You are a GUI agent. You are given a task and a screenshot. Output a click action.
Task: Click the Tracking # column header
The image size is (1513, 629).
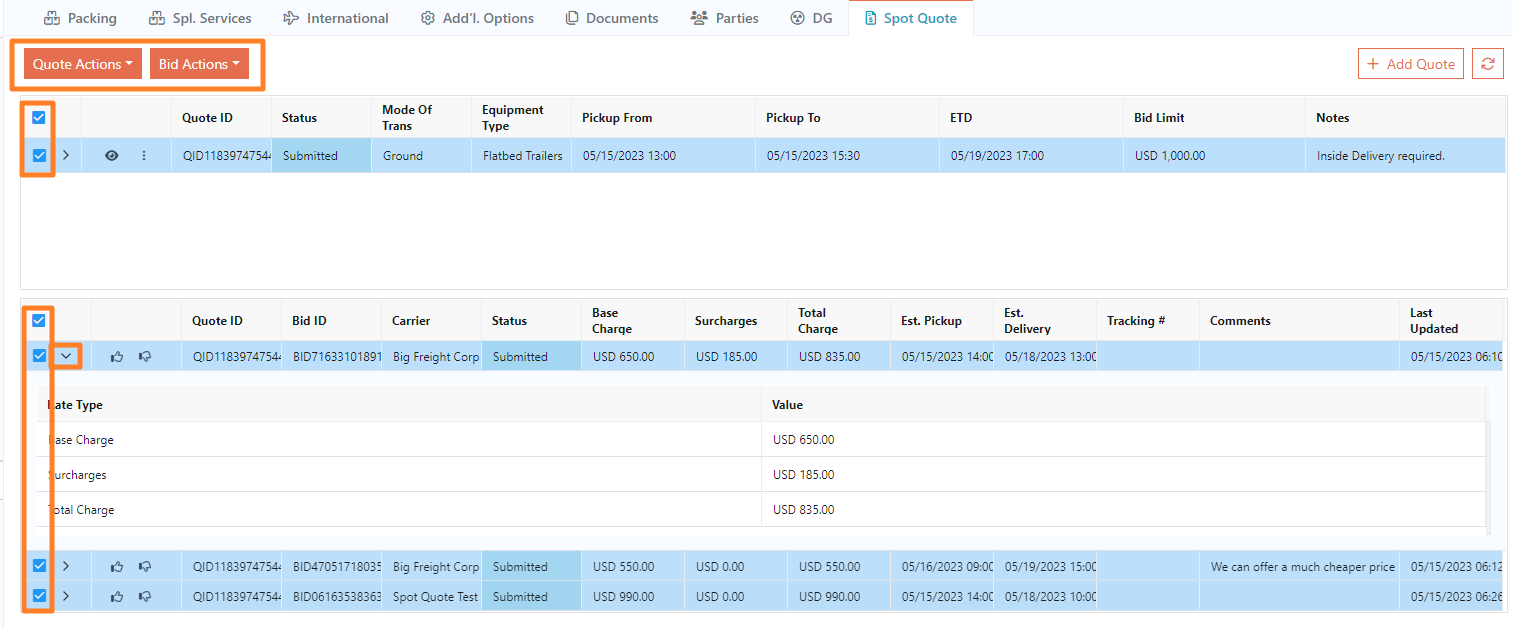click(1148, 321)
